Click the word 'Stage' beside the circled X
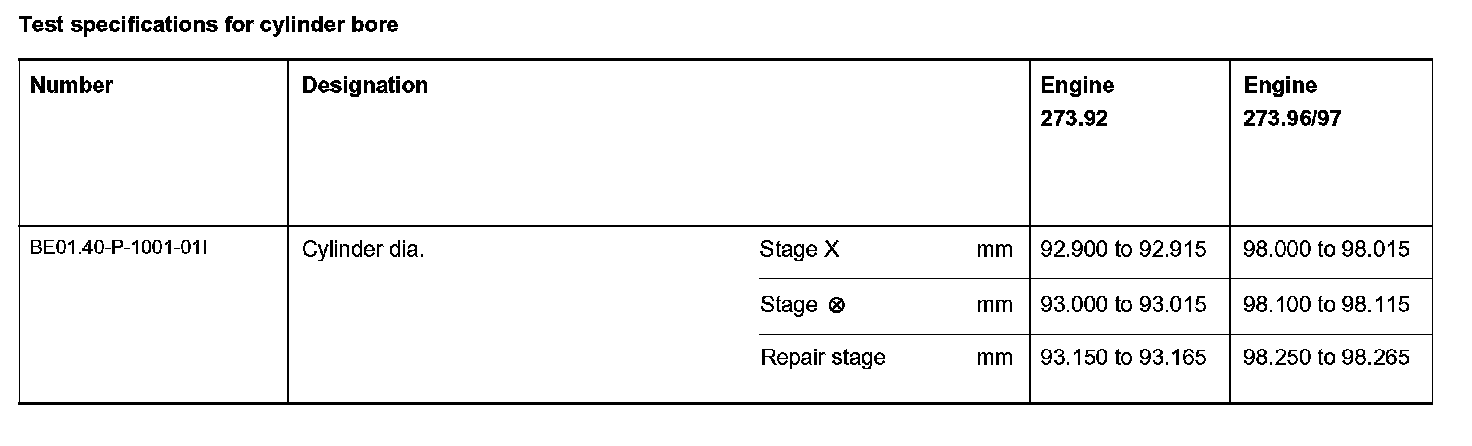Screen dimensions: 1472x446 (x=788, y=305)
